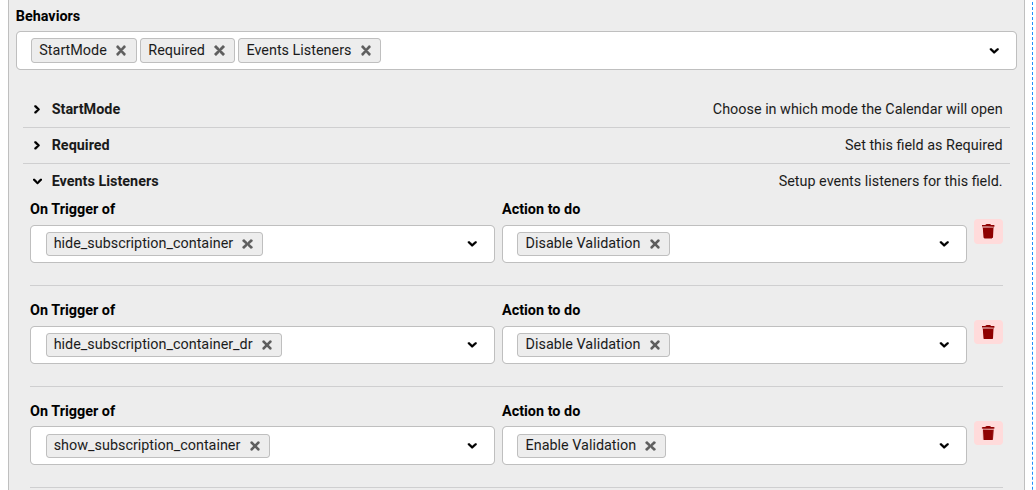Image resolution: width=1036 pixels, height=490 pixels.
Task: Clear Disable Validation from the first action
Action: click(x=655, y=244)
